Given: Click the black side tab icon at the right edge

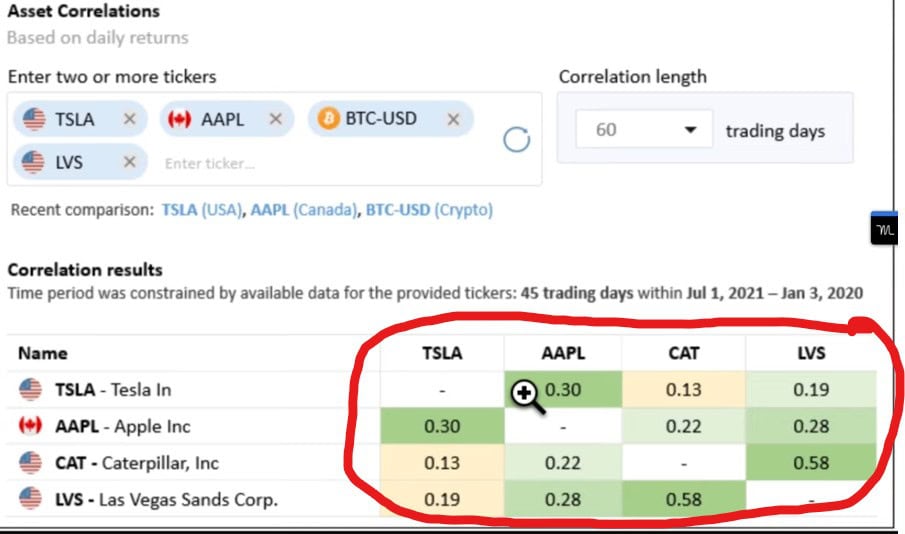Looking at the screenshot, I should (x=884, y=229).
